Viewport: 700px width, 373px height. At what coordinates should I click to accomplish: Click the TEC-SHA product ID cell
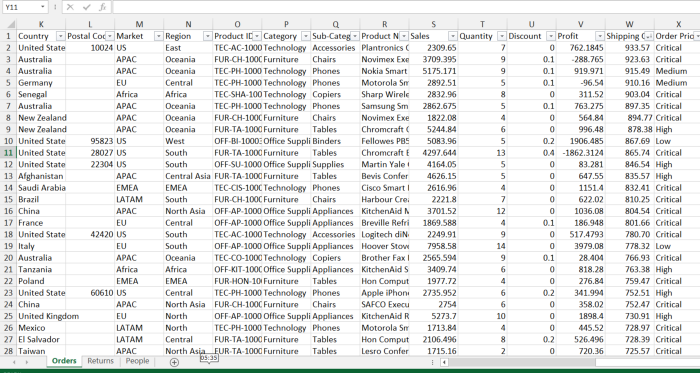tap(238, 94)
